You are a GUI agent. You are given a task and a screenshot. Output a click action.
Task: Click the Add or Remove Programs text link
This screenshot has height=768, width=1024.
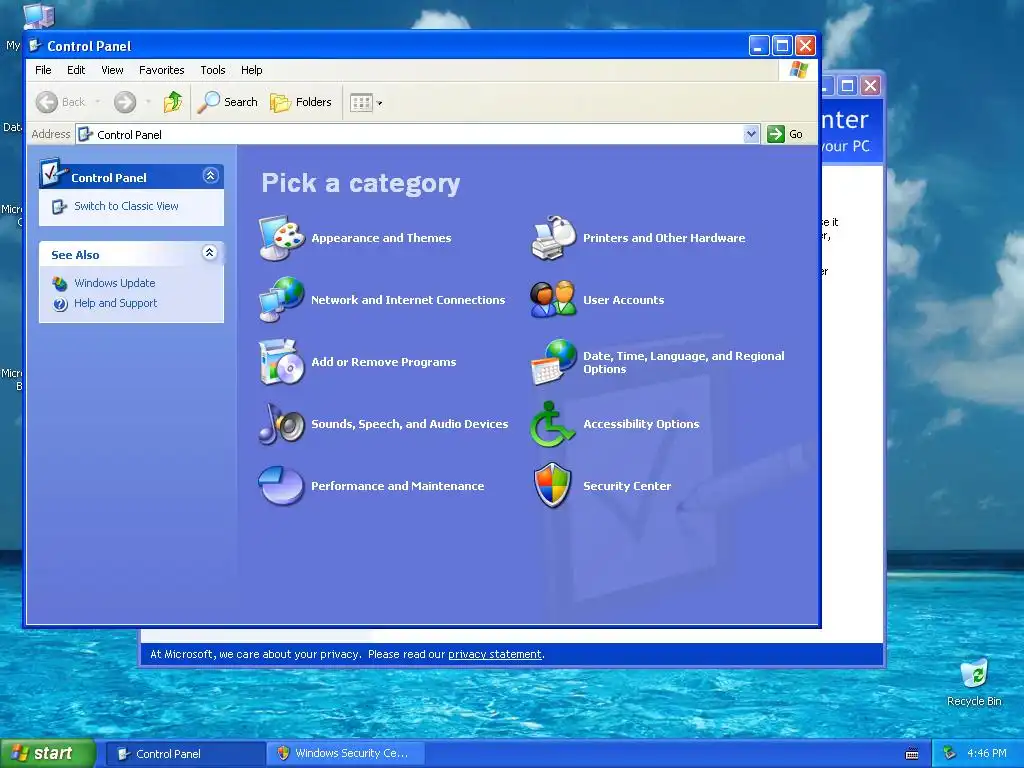[383, 362]
